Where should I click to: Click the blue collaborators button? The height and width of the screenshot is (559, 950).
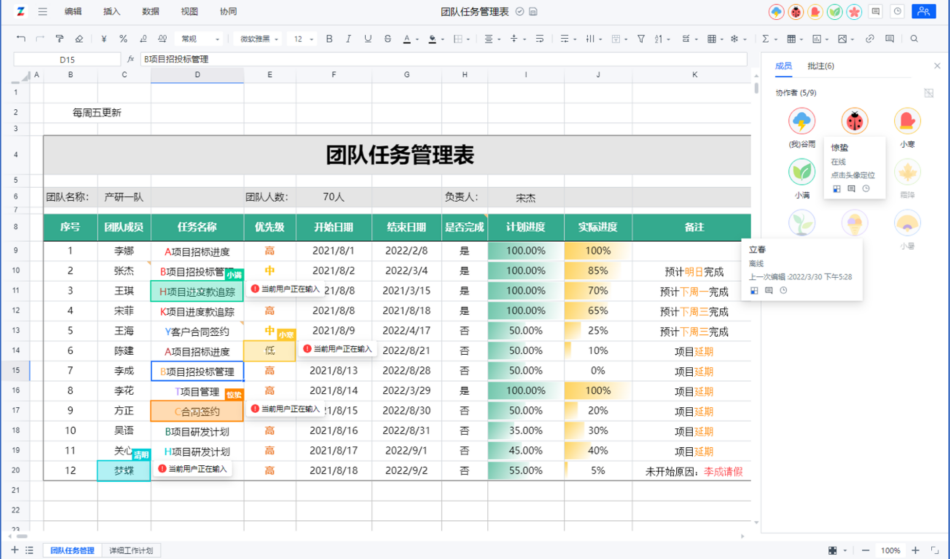923,12
